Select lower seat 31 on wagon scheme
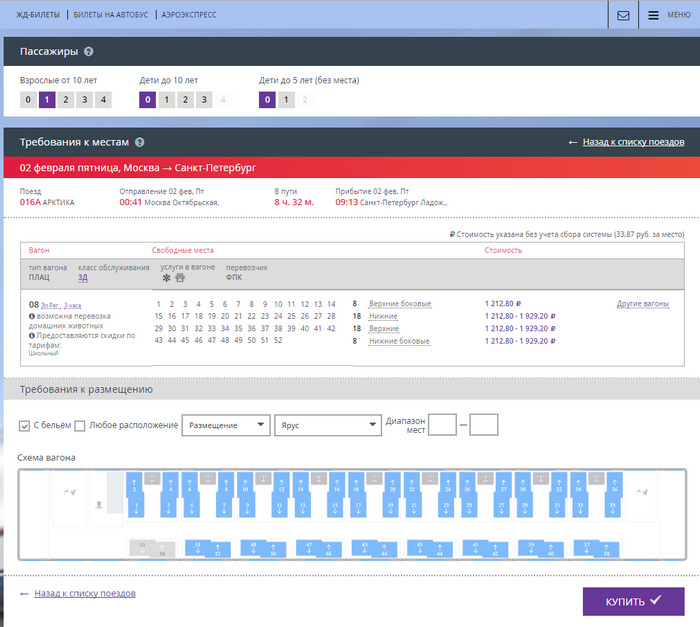 [x=557, y=508]
